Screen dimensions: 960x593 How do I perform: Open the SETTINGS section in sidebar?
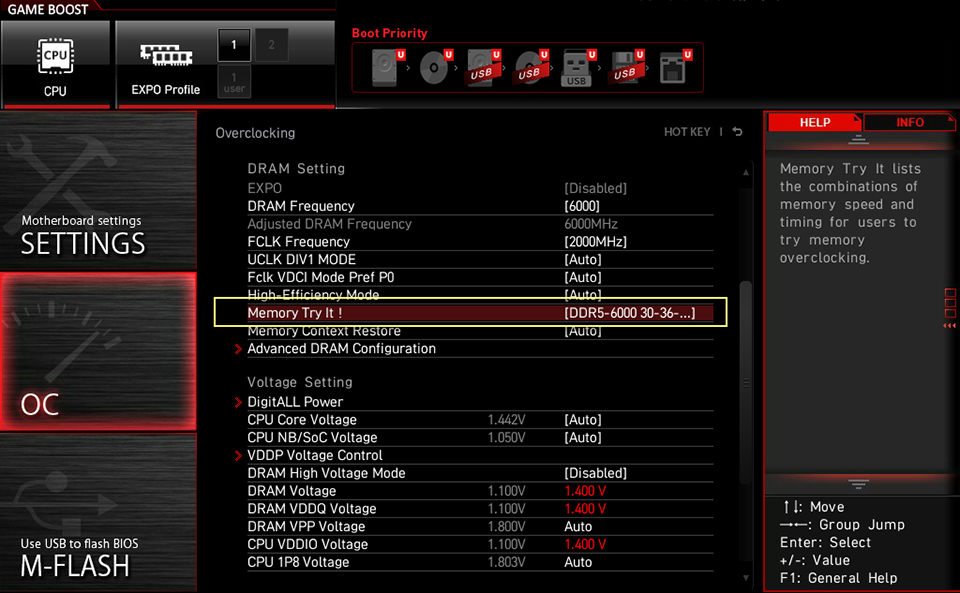(x=98, y=234)
